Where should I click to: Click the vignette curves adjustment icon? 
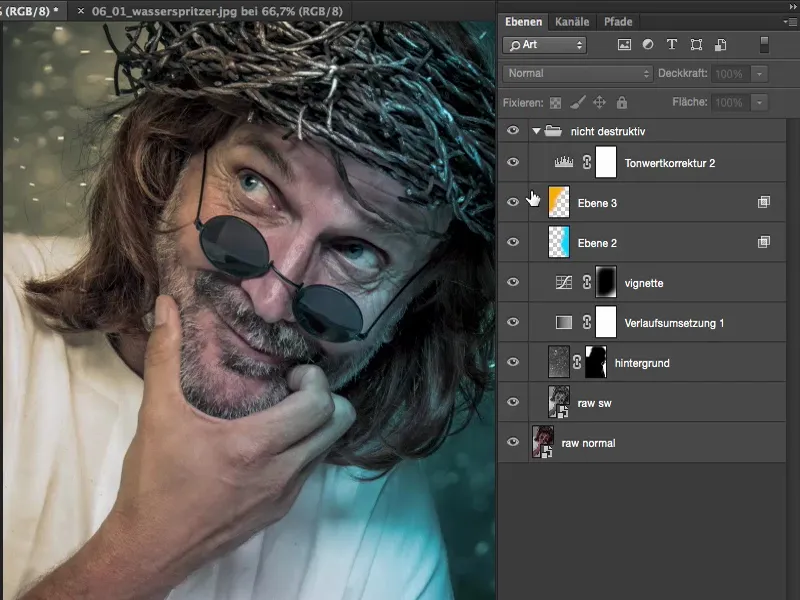point(564,283)
